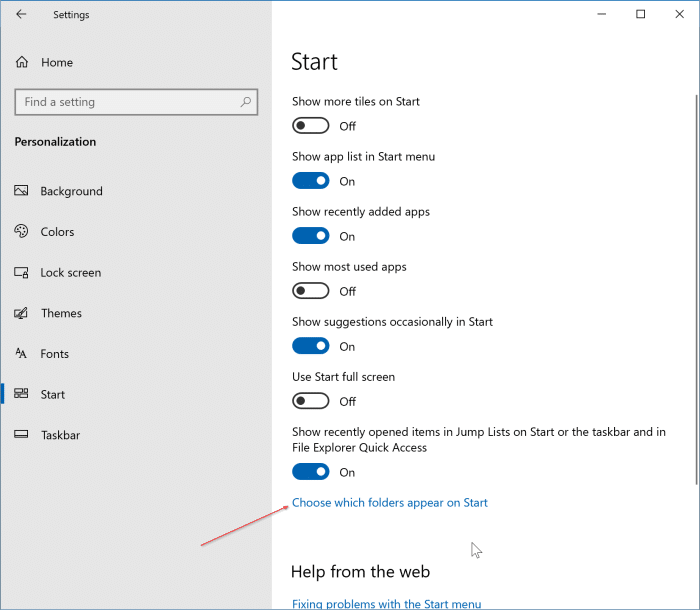Enable Show most used apps

click(x=311, y=291)
